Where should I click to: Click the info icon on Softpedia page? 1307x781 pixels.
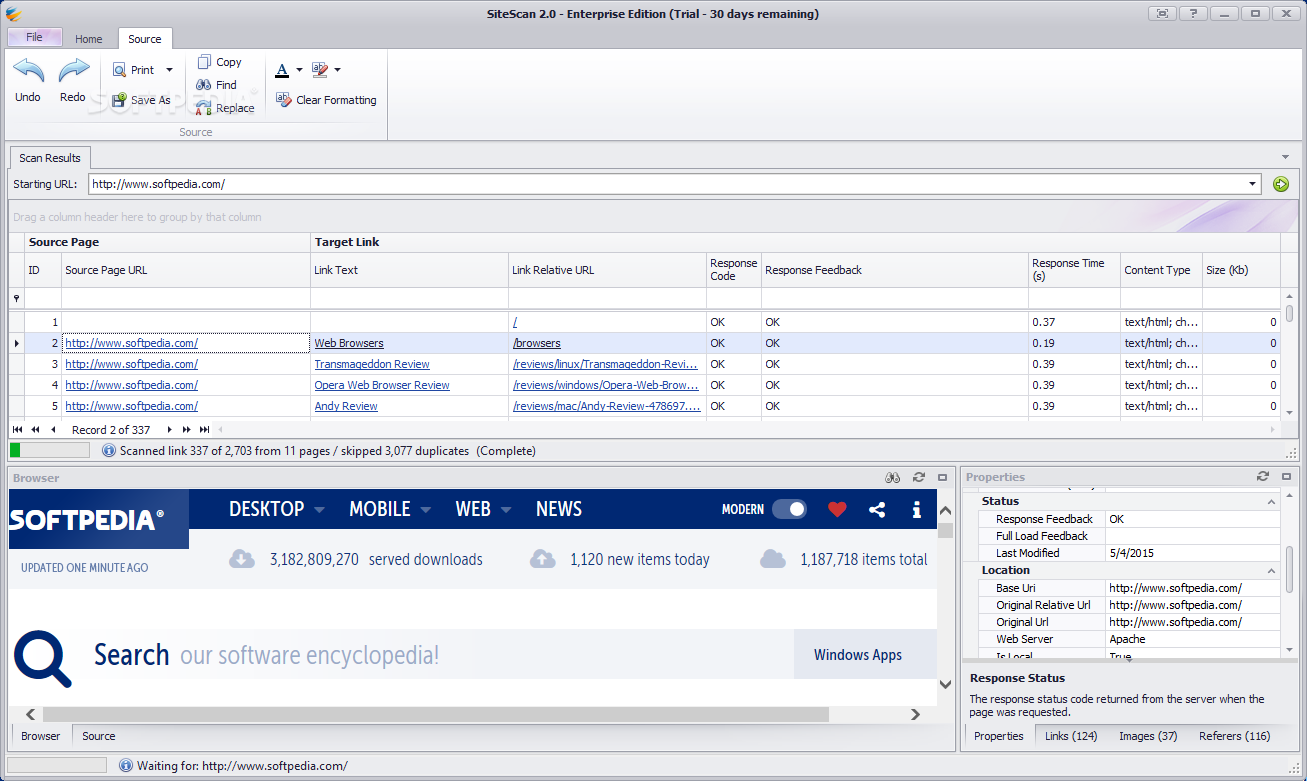tap(916, 509)
